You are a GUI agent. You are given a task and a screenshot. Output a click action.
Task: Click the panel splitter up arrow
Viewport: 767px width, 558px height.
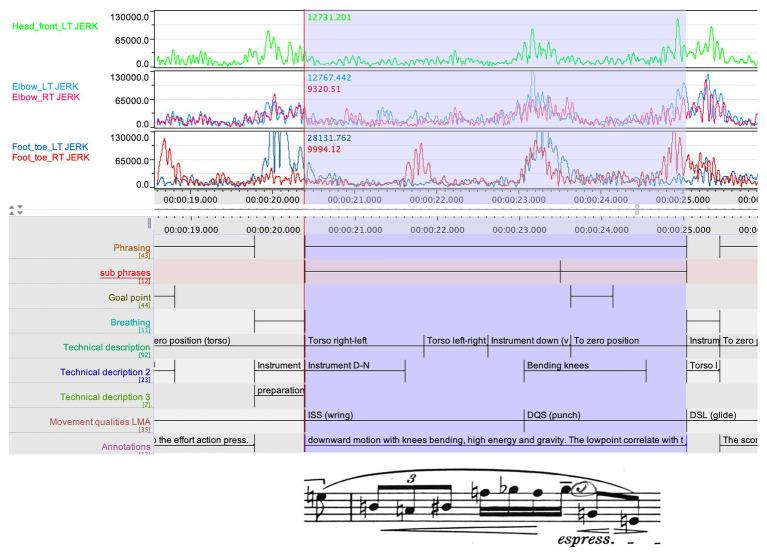(12, 209)
